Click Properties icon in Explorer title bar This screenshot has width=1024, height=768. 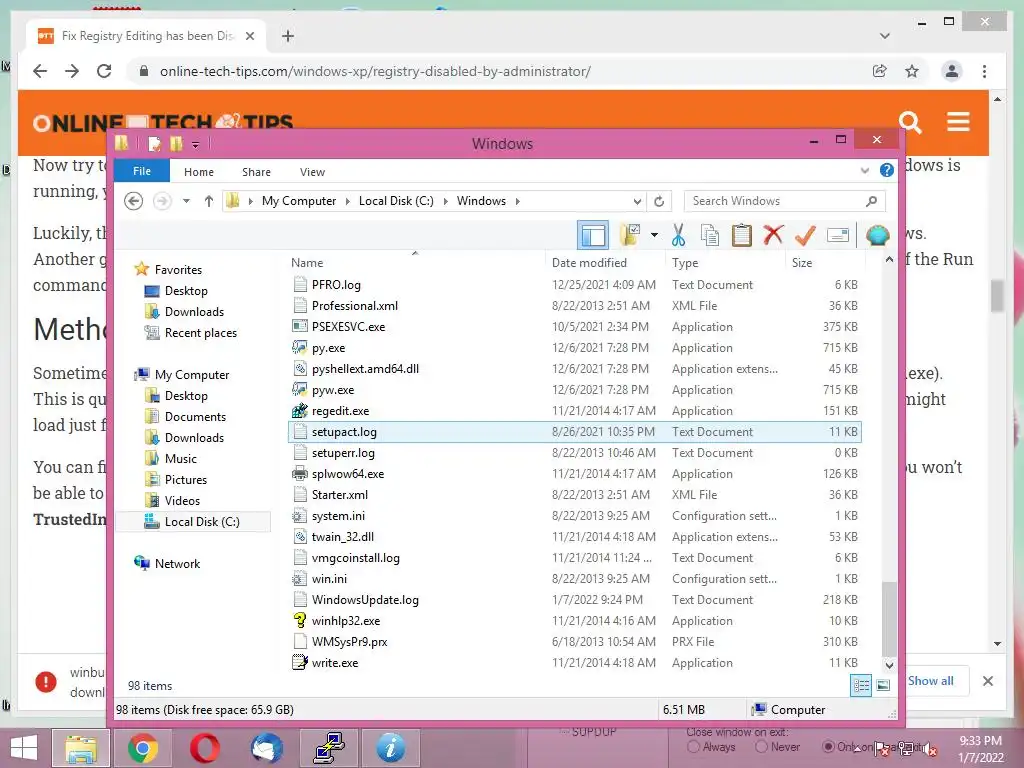154,144
